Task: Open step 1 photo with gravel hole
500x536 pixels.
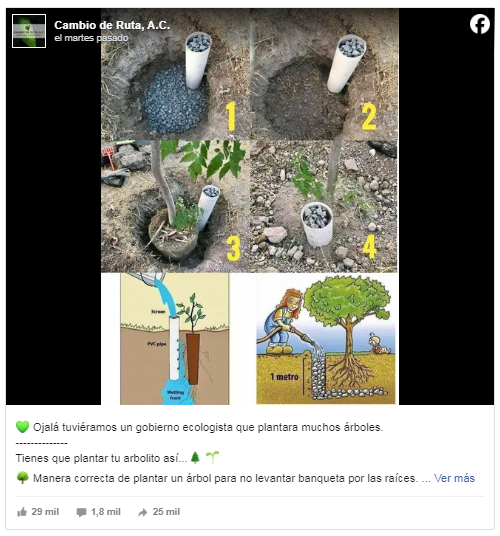Action: [175, 74]
